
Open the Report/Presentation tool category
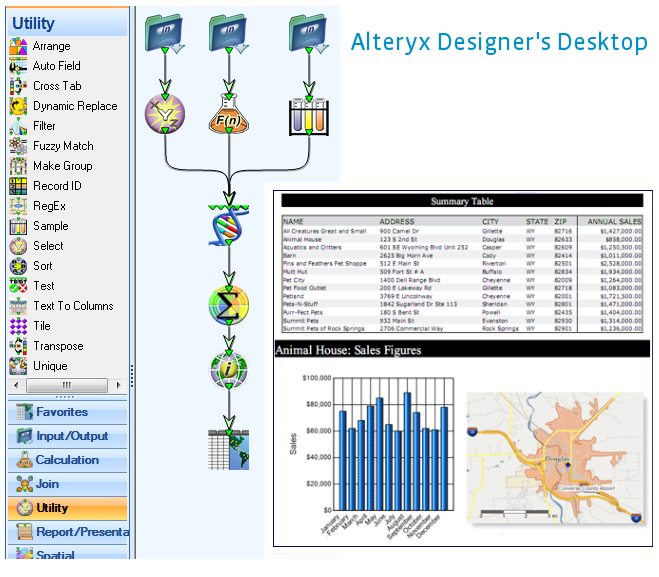point(67,532)
